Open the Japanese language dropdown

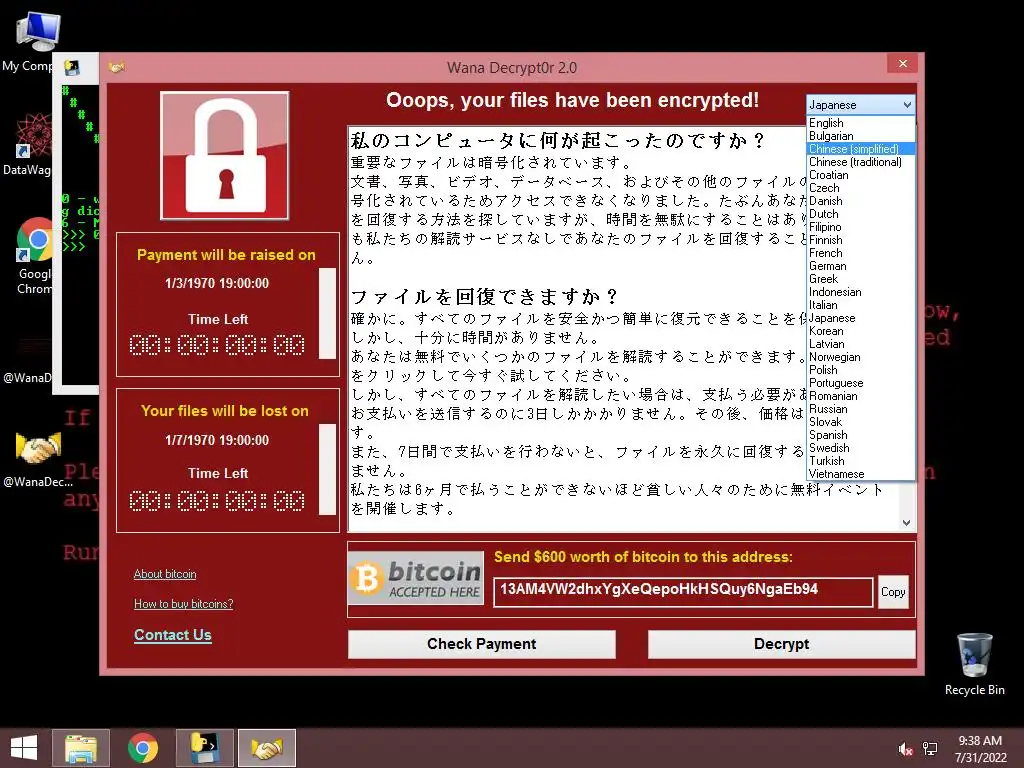tap(861, 105)
